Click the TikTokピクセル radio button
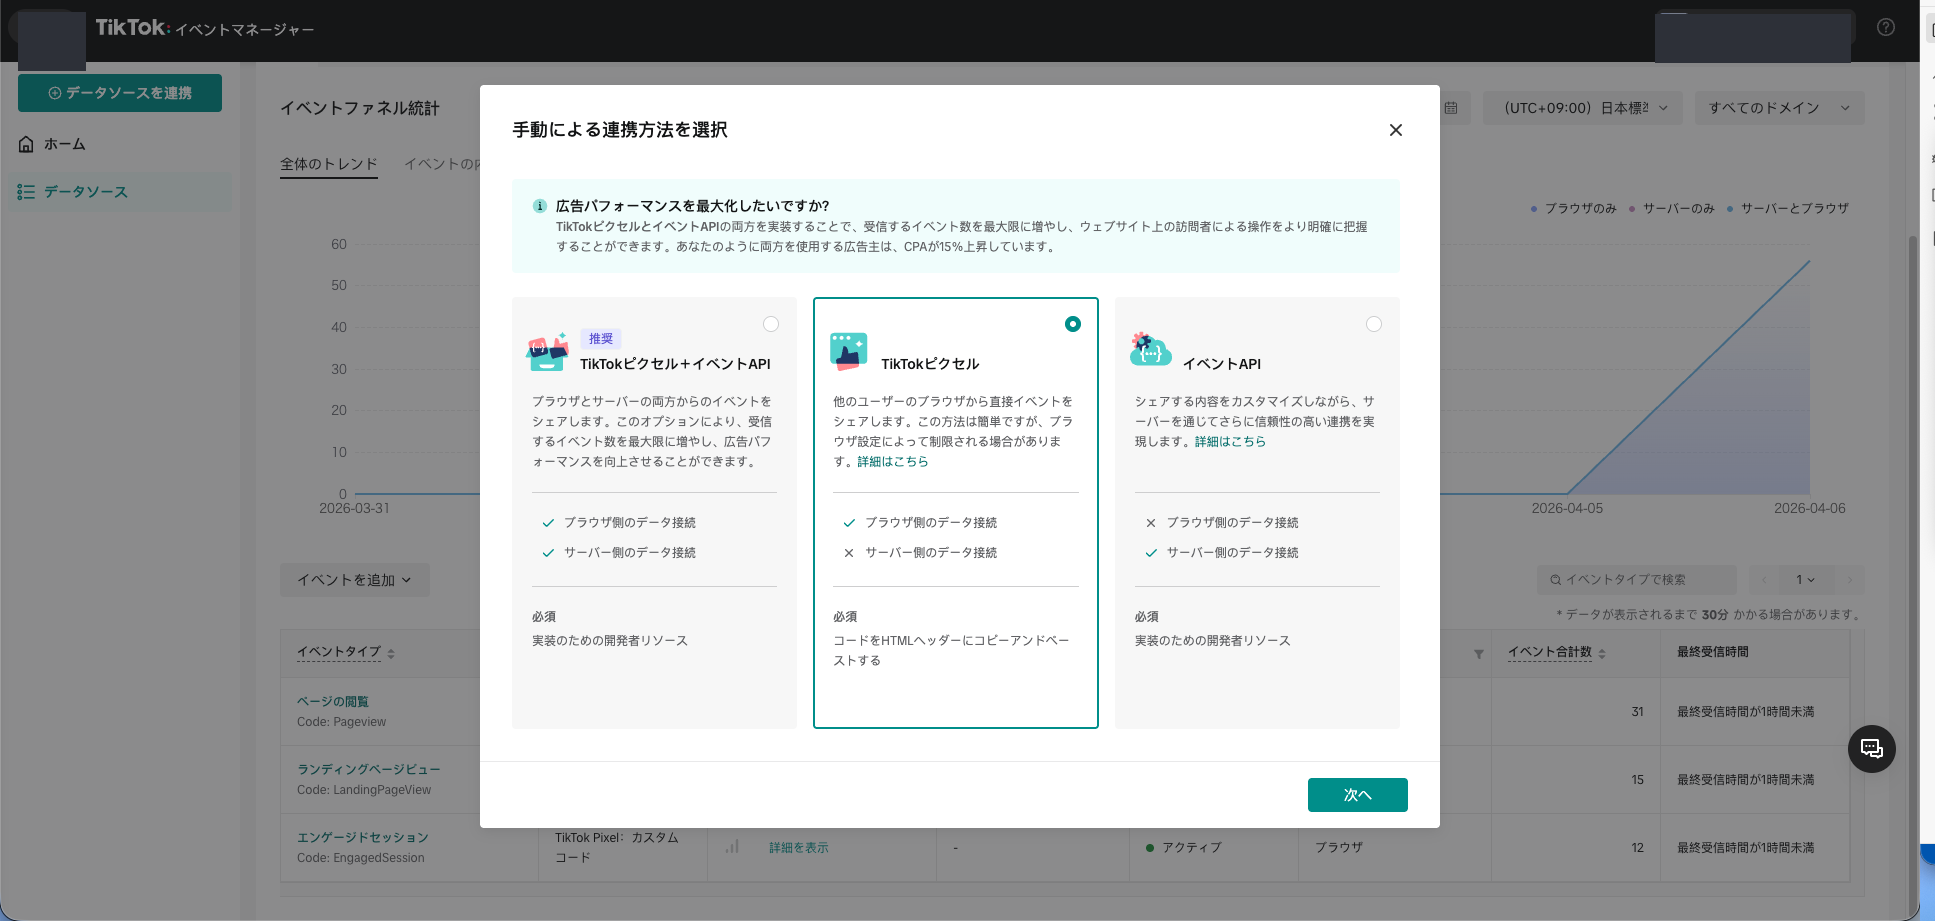1935x921 pixels. [1073, 323]
